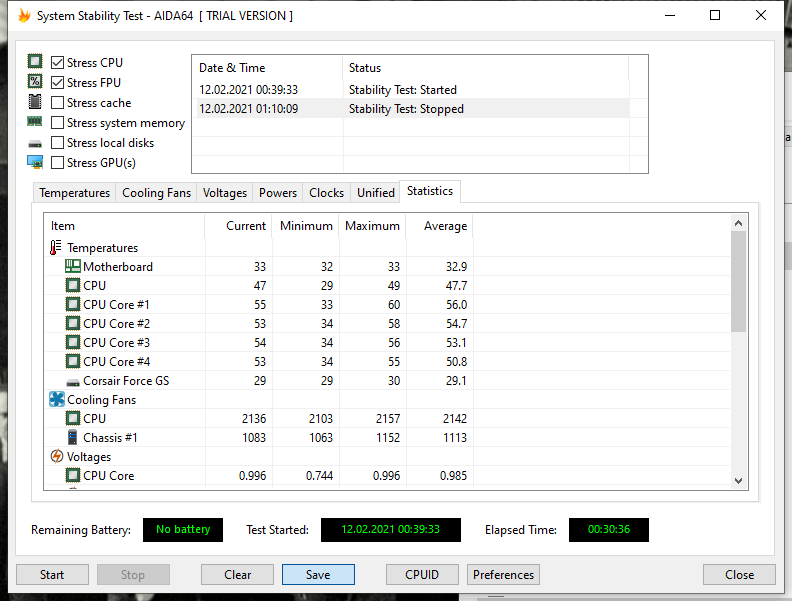Click the Item column header
The image size is (792, 601).
124,226
